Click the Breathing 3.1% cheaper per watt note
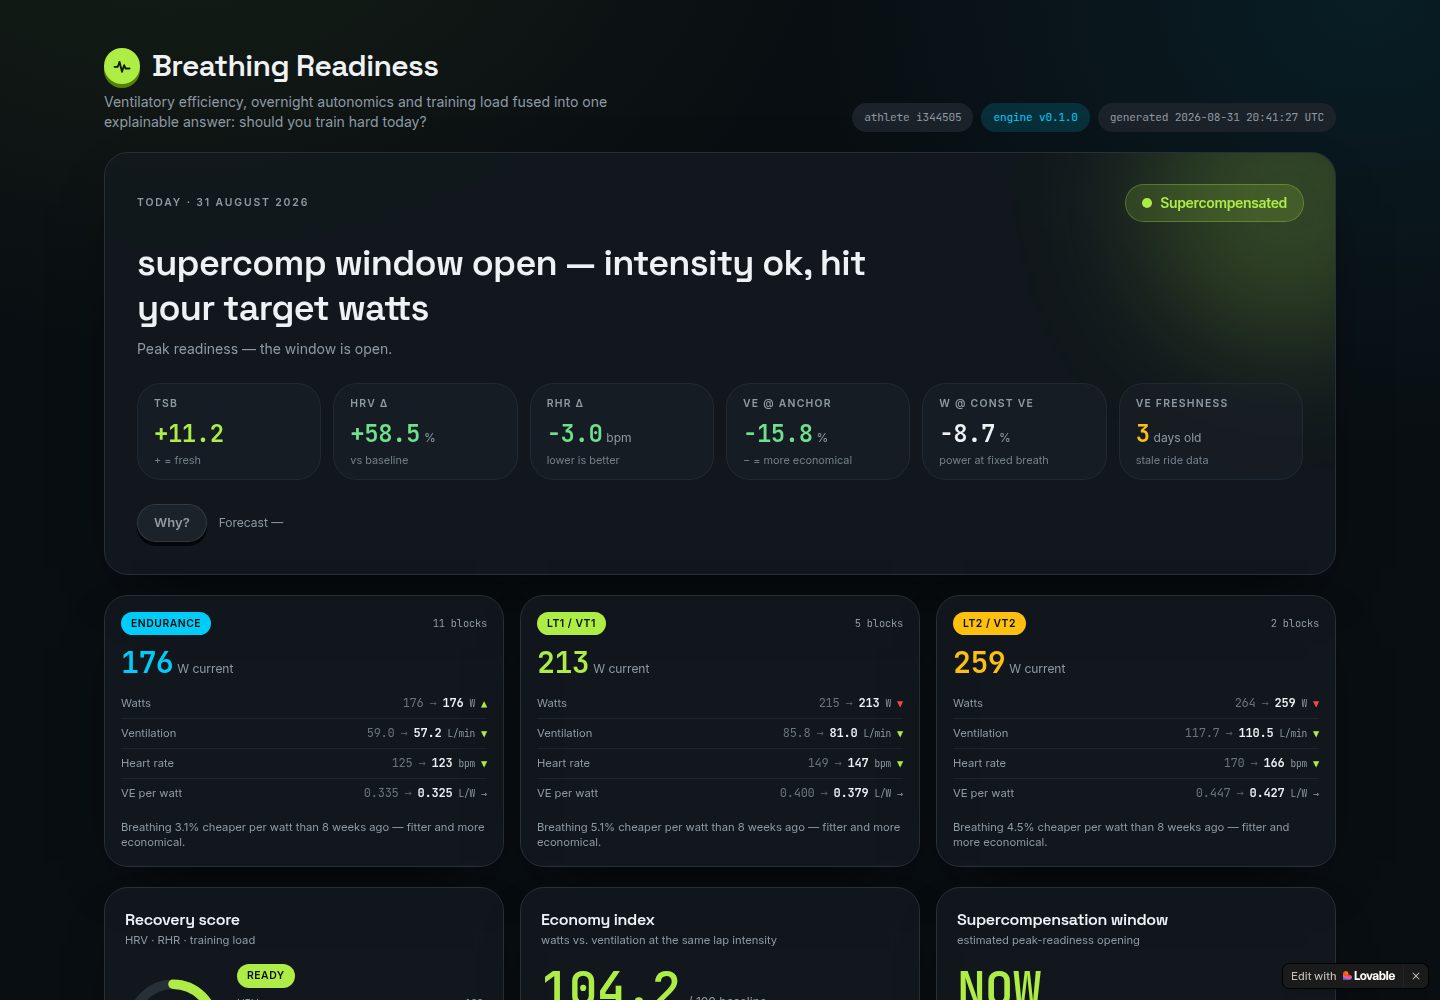 click(302, 835)
